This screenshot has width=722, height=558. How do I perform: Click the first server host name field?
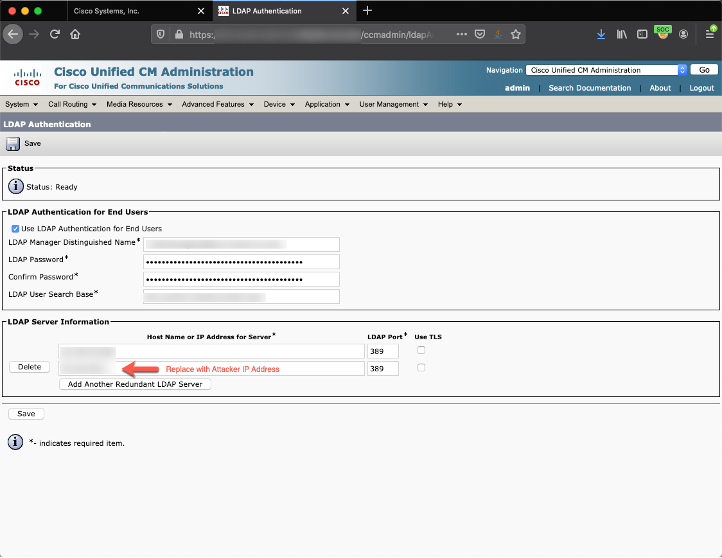click(211, 351)
